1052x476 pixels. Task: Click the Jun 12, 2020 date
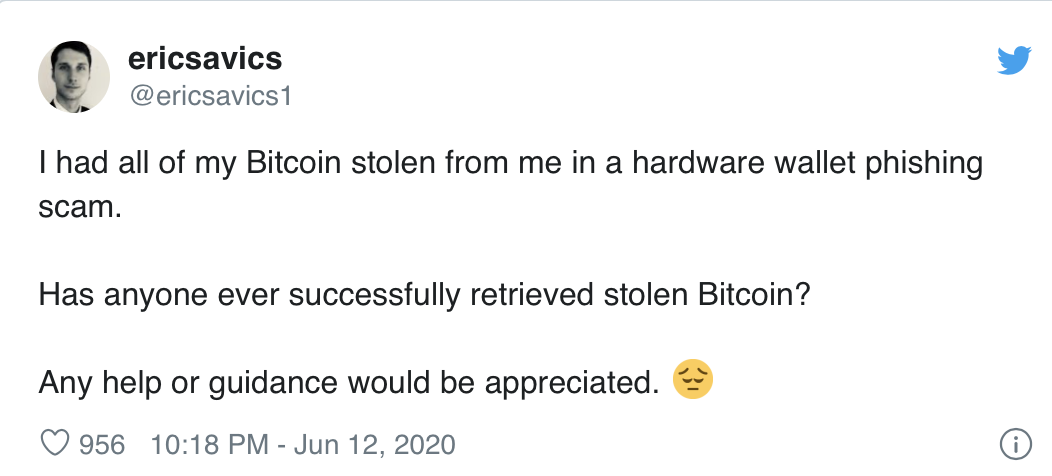click(x=374, y=445)
